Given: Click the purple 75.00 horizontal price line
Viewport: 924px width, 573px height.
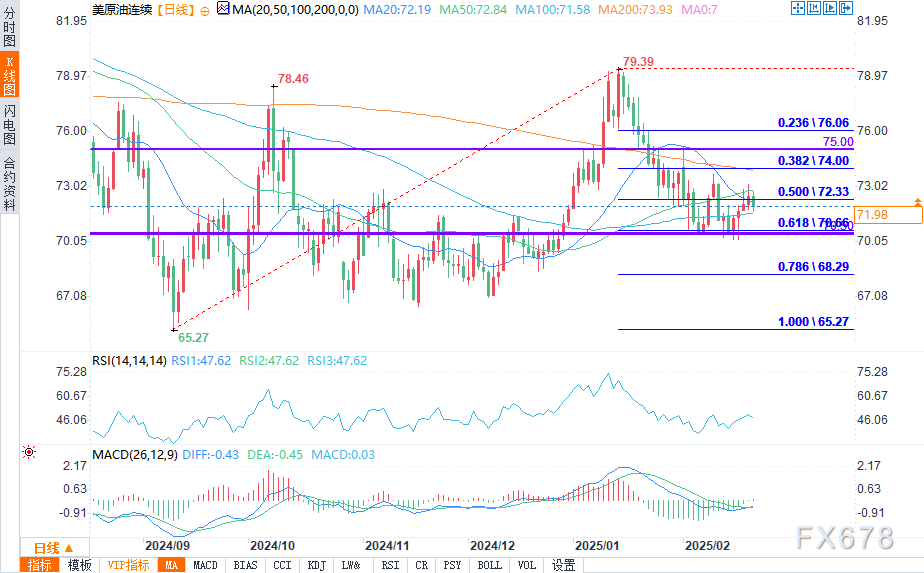Looking at the screenshot, I should pos(400,149).
